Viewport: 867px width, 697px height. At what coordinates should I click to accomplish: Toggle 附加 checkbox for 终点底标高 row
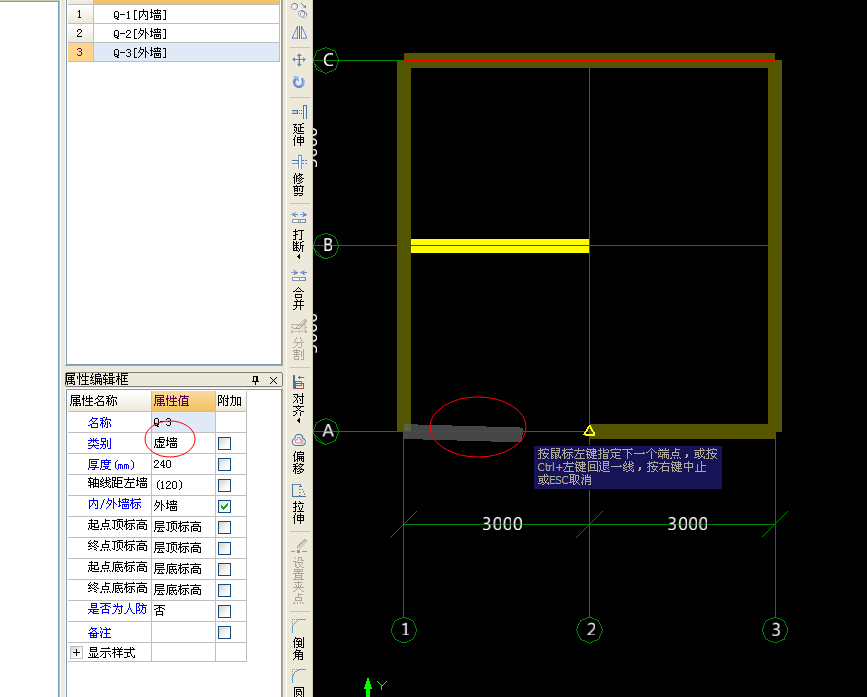(x=224, y=590)
